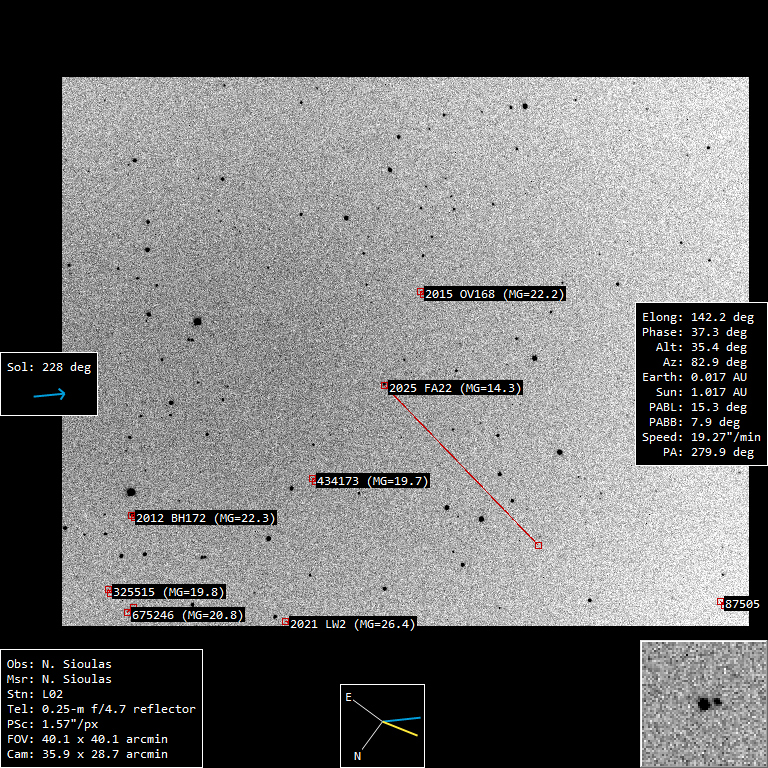The height and width of the screenshot is (768, 768).
Task: Click the blue solar direction arrow
Action: (49, 395)
